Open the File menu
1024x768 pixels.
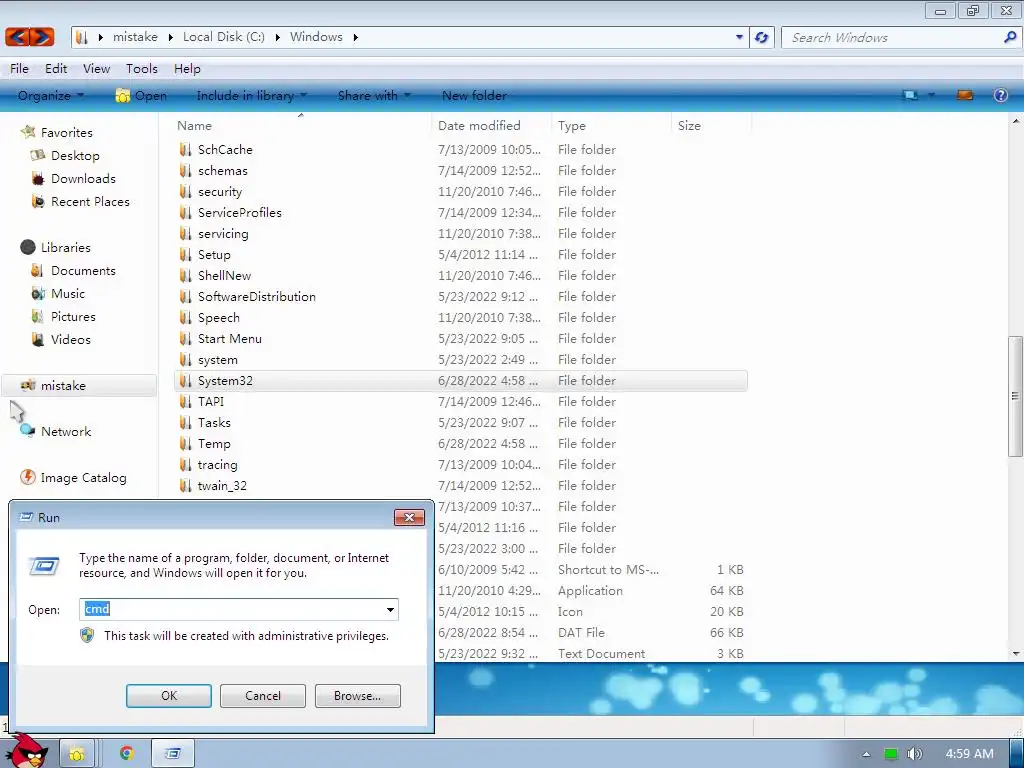(19, 69)
